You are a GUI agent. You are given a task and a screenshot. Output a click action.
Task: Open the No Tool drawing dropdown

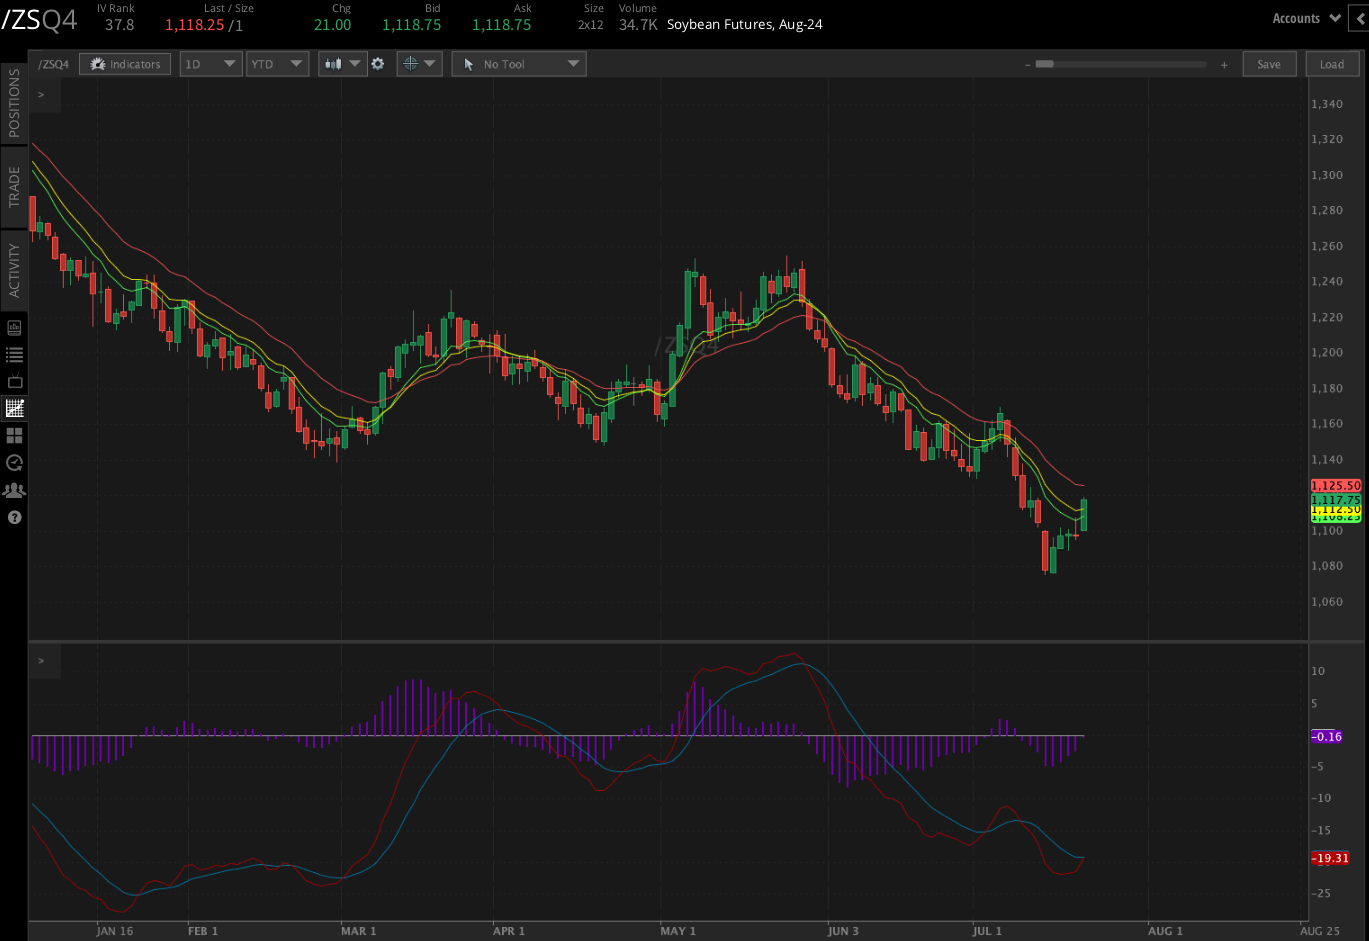click(x=518, y=63)
